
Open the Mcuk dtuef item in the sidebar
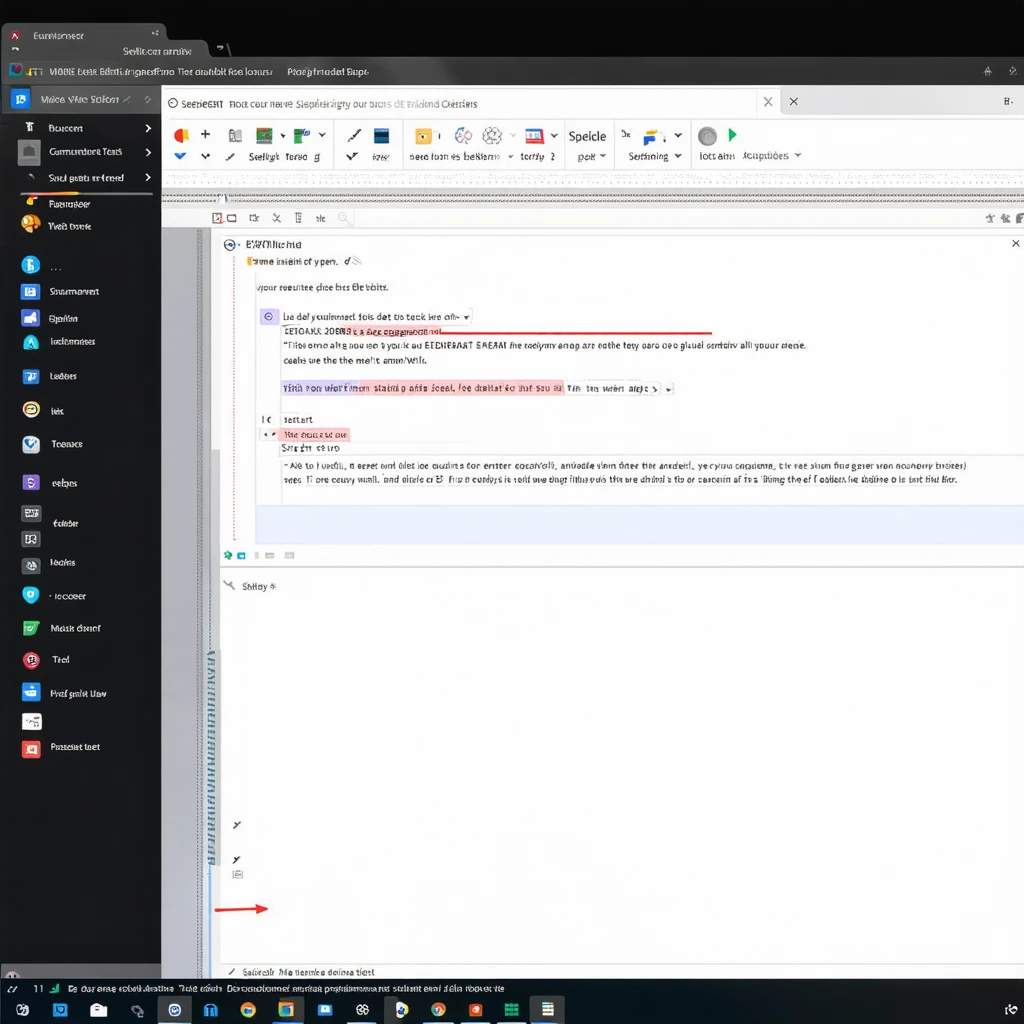point(61,628)
